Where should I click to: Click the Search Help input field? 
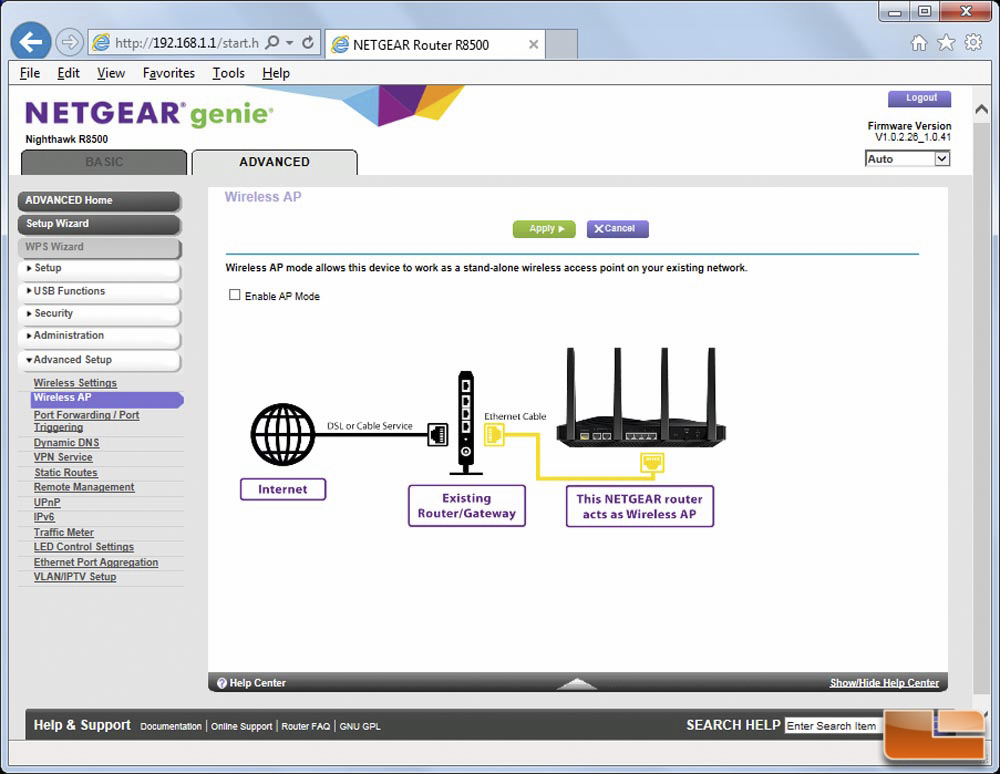point(835,726)
